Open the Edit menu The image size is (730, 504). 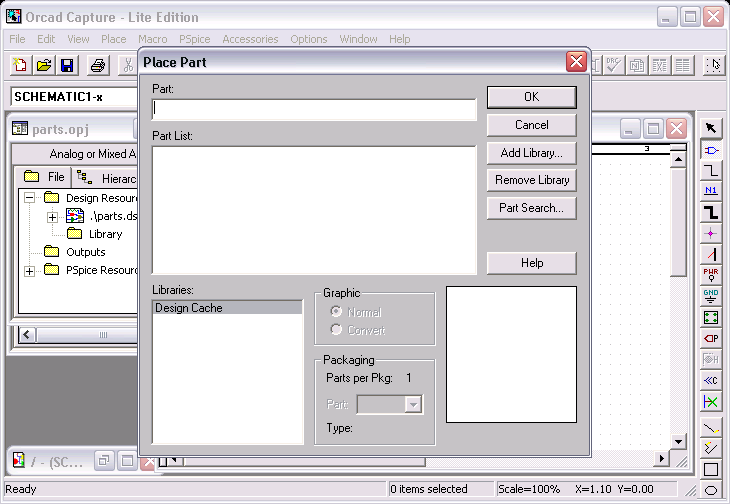click(46, 39)
